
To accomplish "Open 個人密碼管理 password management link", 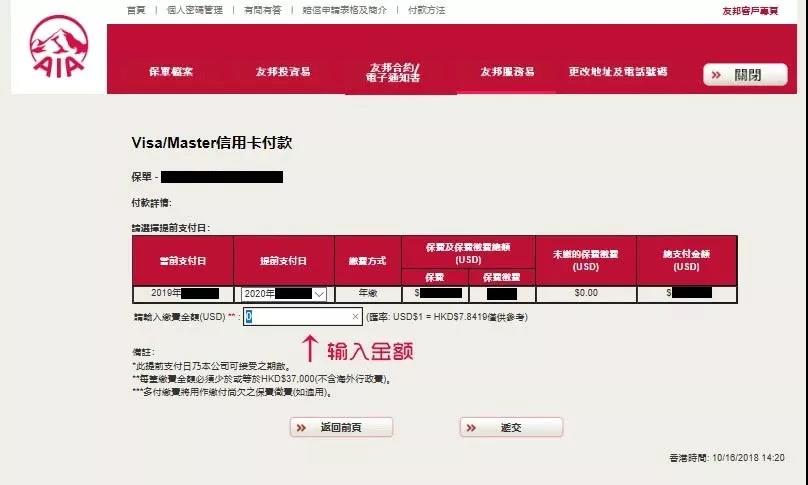I will [x=195, y=10].
